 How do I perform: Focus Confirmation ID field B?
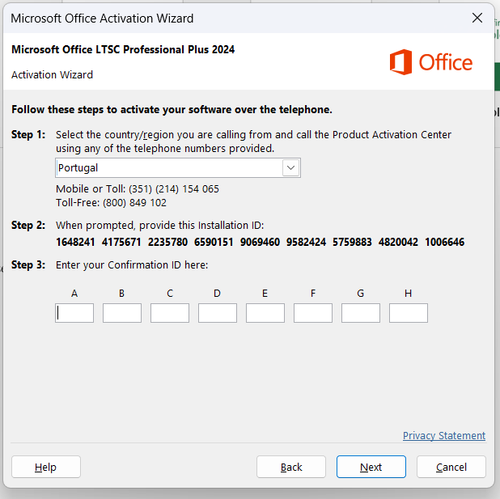(122, 313)
